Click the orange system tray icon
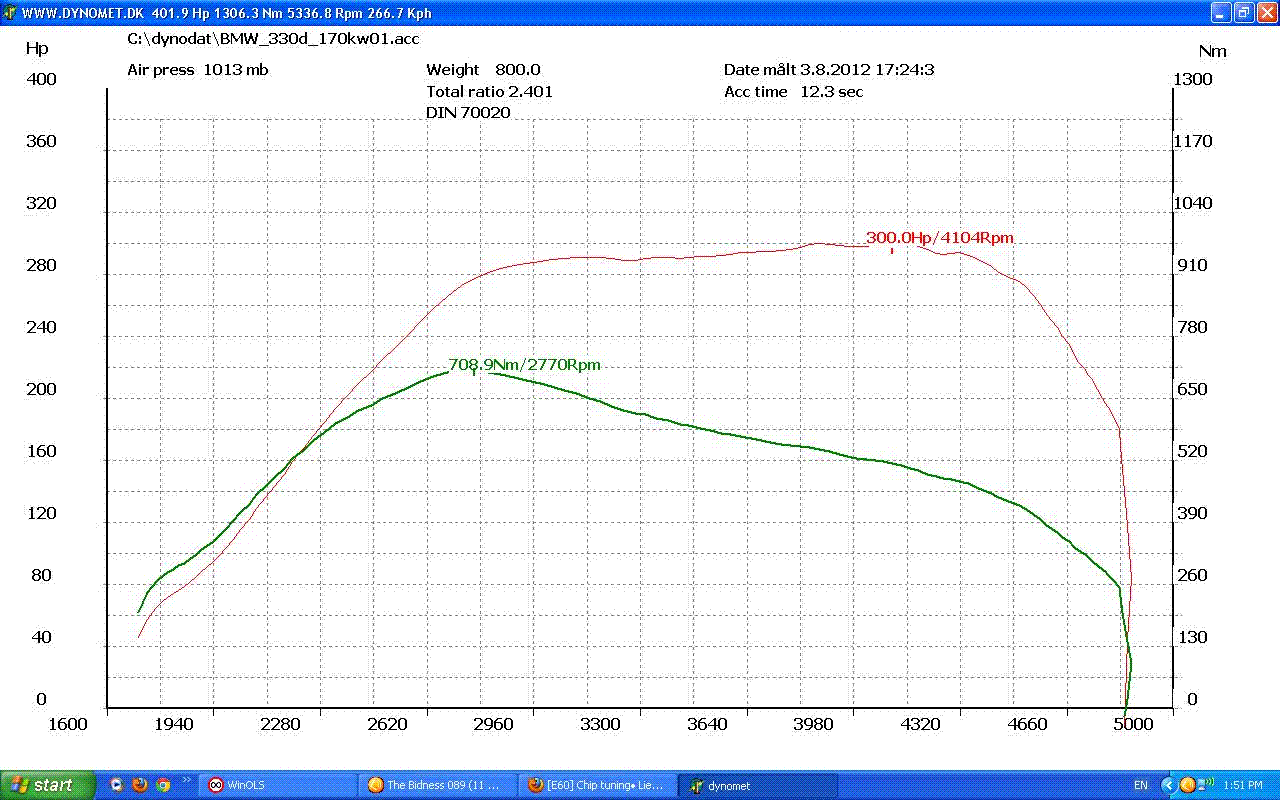 [1187, 785]
